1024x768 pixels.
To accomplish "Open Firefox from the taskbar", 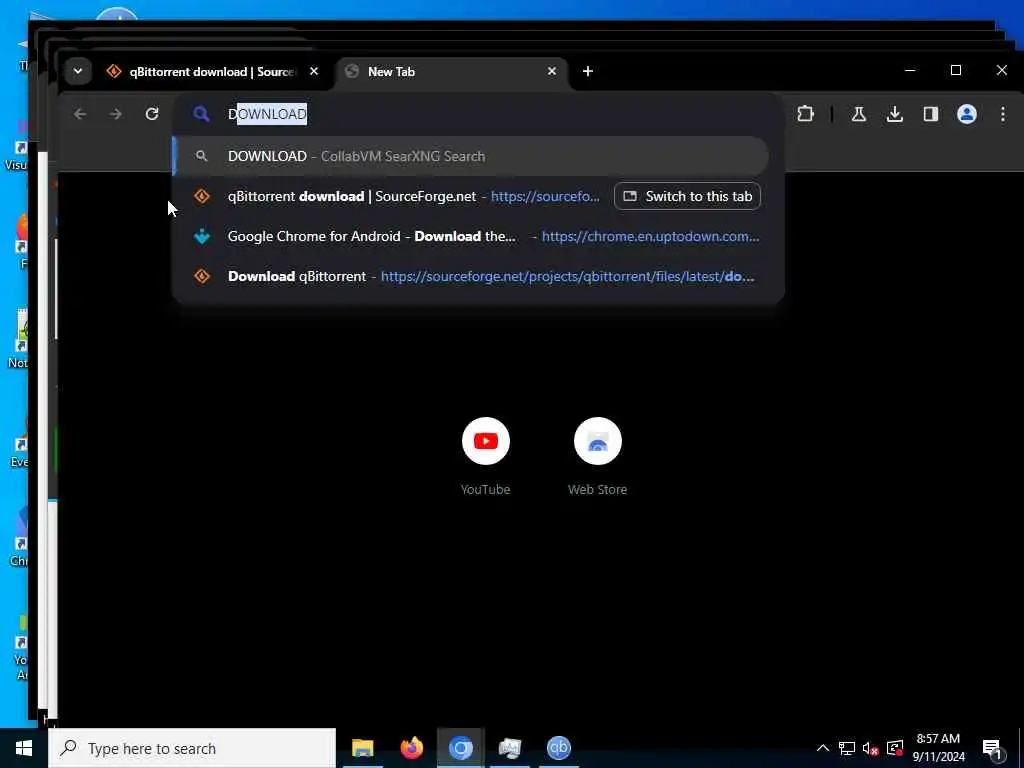I will coord(411,748).
